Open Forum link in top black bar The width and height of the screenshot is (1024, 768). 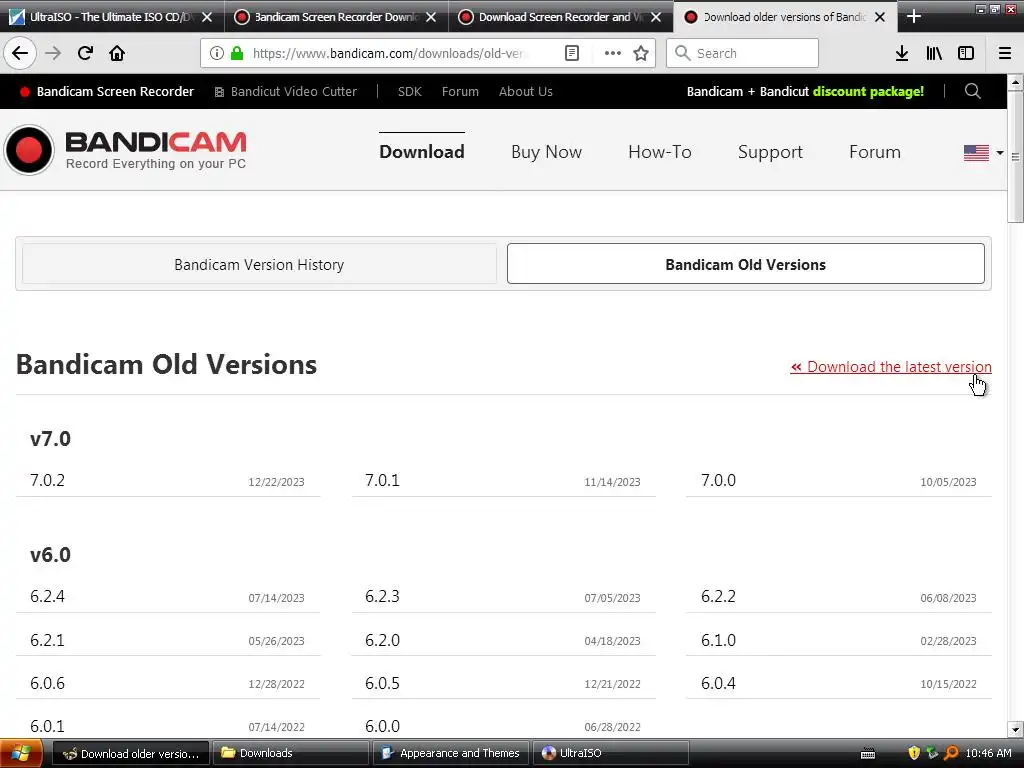460,91
